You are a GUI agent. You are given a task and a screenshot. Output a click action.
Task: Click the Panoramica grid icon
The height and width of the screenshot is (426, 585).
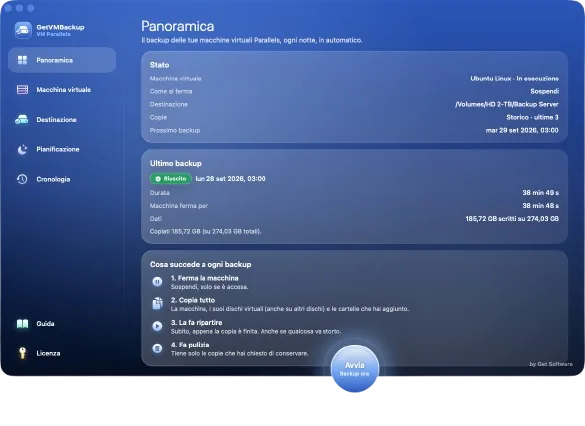click(x=22, y=60)
